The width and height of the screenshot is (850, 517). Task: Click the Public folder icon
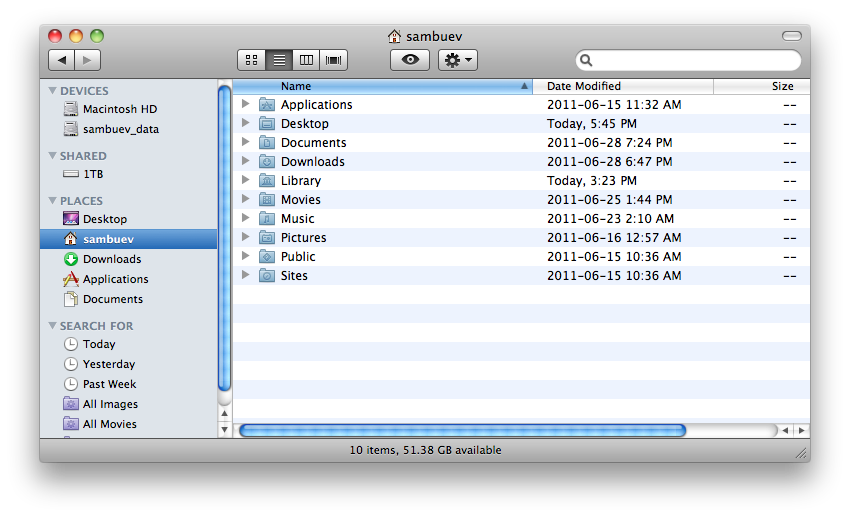267,256
